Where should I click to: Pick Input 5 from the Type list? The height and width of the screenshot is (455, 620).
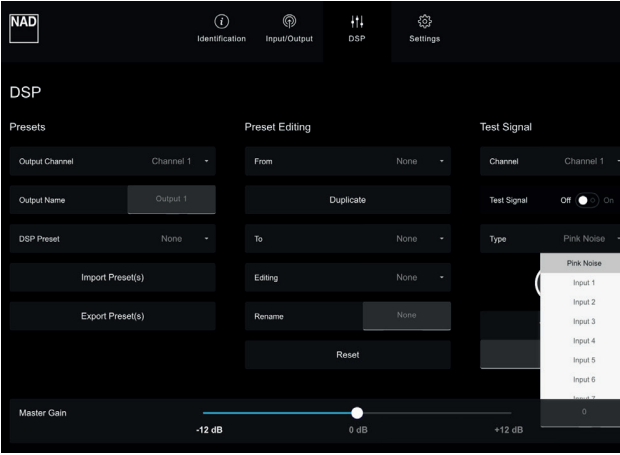point(584,360)
